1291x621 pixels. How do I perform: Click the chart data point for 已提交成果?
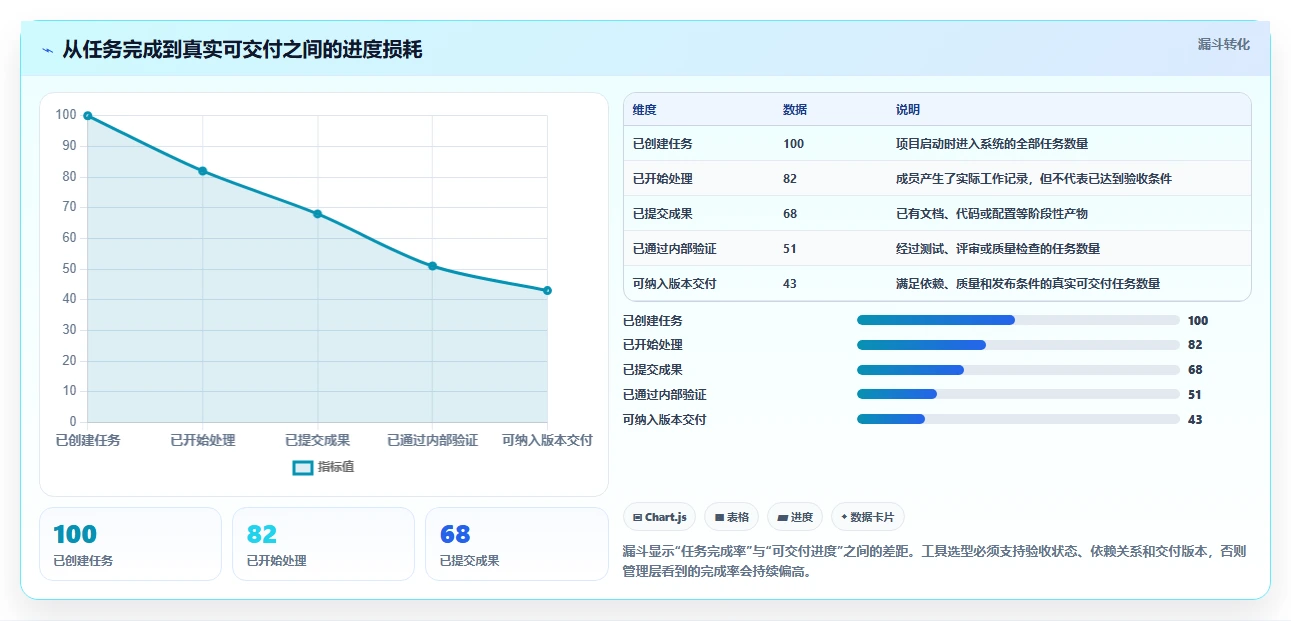tap(318, 214)
